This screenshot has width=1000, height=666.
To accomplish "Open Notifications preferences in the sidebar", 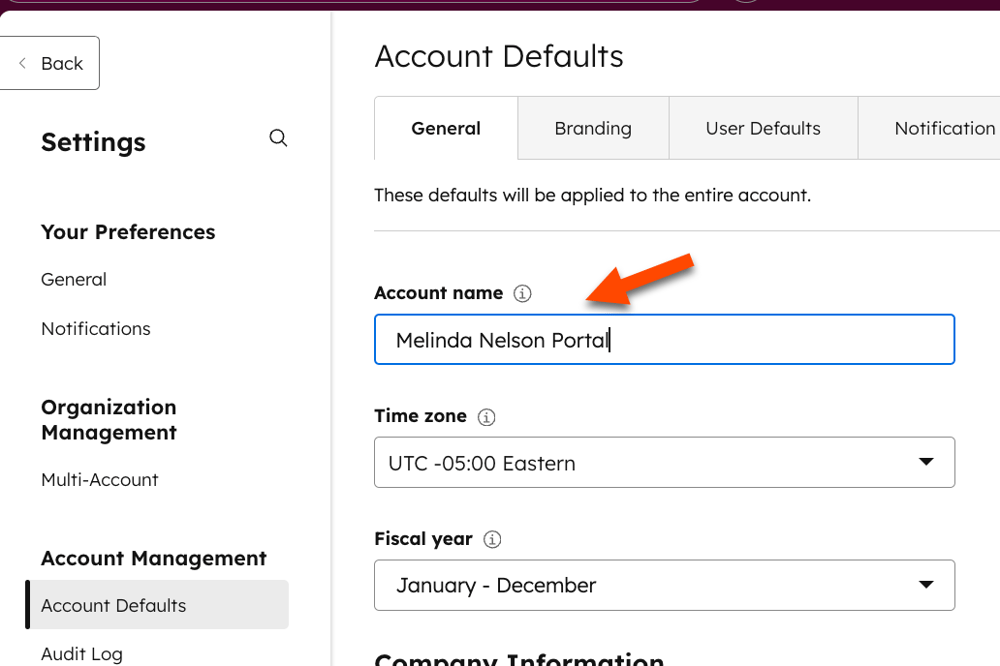I will [95, 328].
